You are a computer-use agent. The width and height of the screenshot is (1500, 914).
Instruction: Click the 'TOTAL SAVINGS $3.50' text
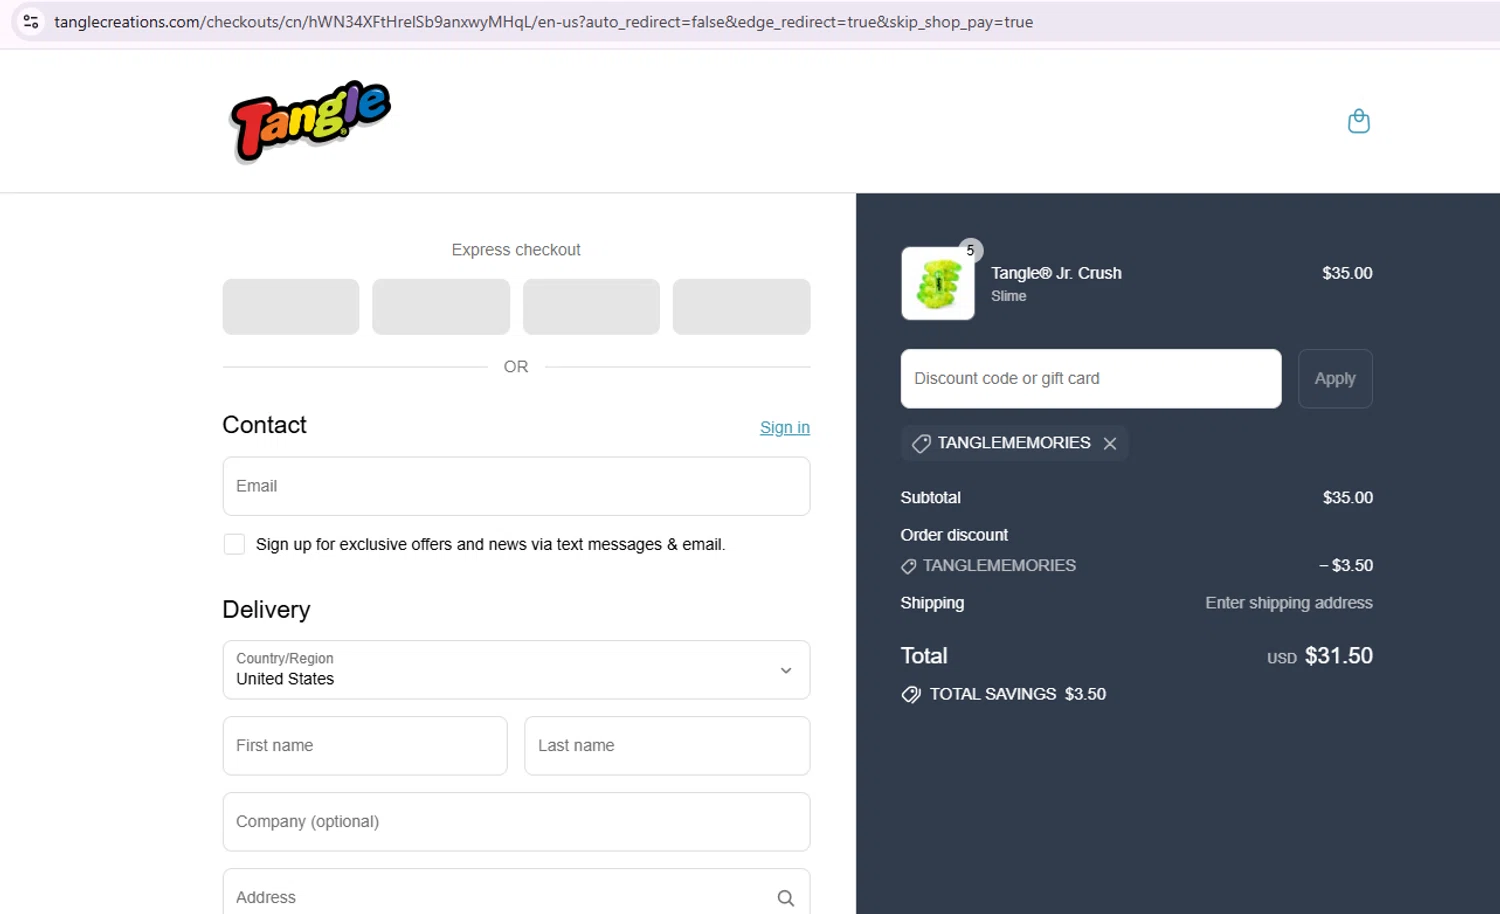(x=1018, y=694)
